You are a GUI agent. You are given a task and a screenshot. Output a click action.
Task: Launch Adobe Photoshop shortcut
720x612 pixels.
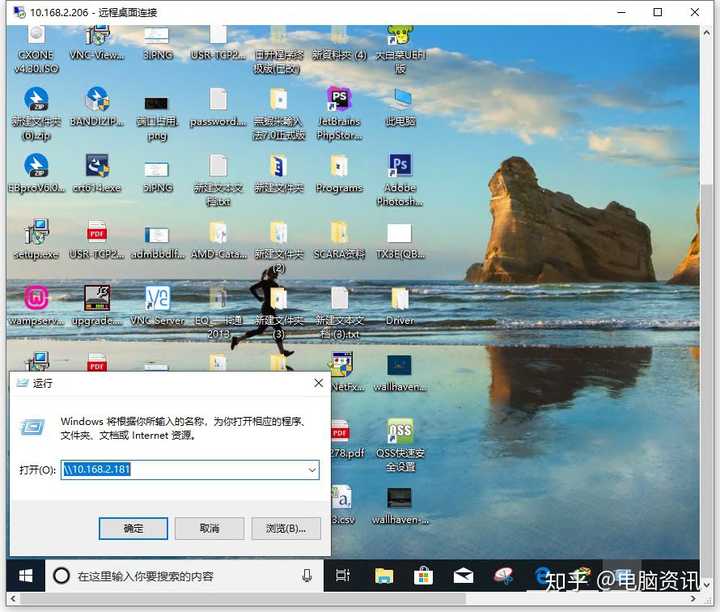pyautogui.click(x=400, y=180)
